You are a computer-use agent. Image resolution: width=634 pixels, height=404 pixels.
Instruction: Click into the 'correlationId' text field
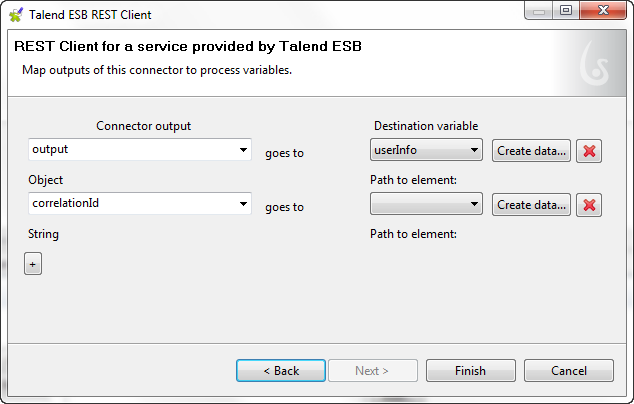click(x=130, y=204)
